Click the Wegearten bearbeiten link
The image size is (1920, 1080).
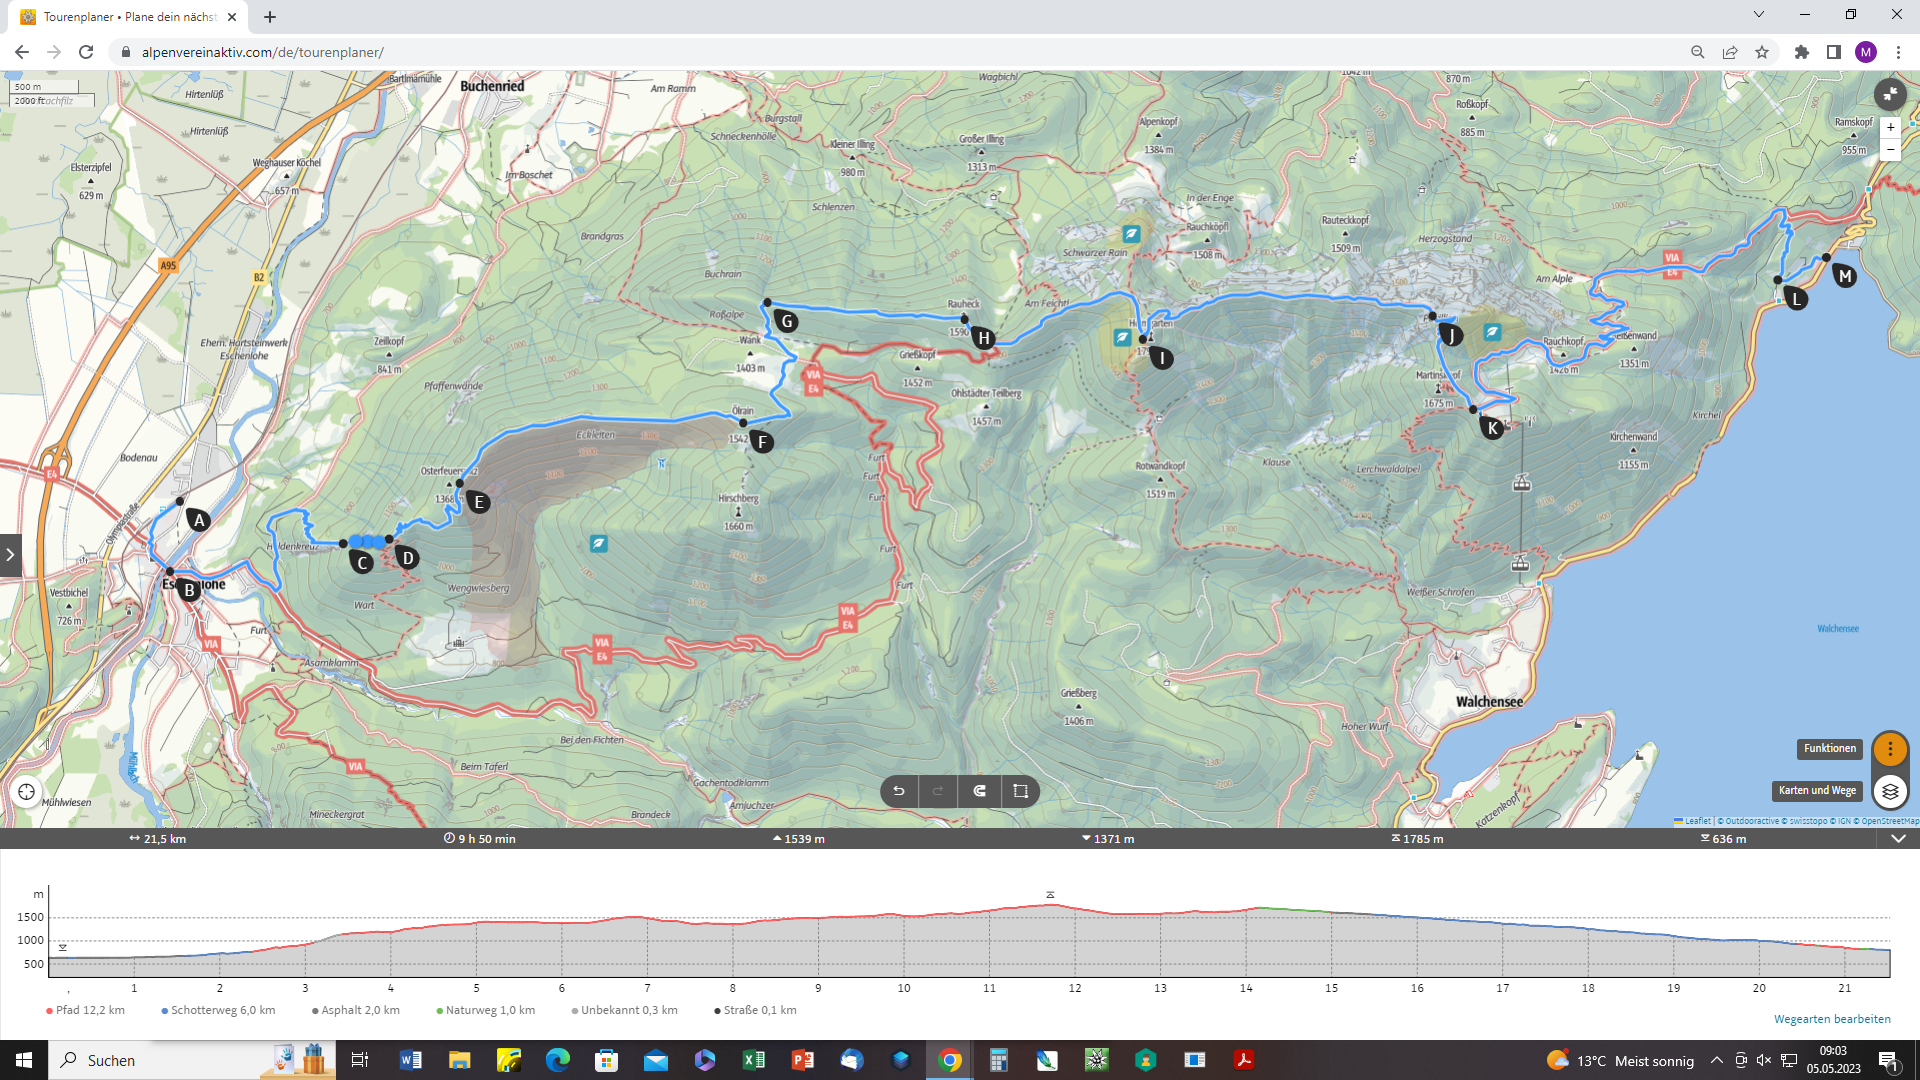pos(1831,1019)
